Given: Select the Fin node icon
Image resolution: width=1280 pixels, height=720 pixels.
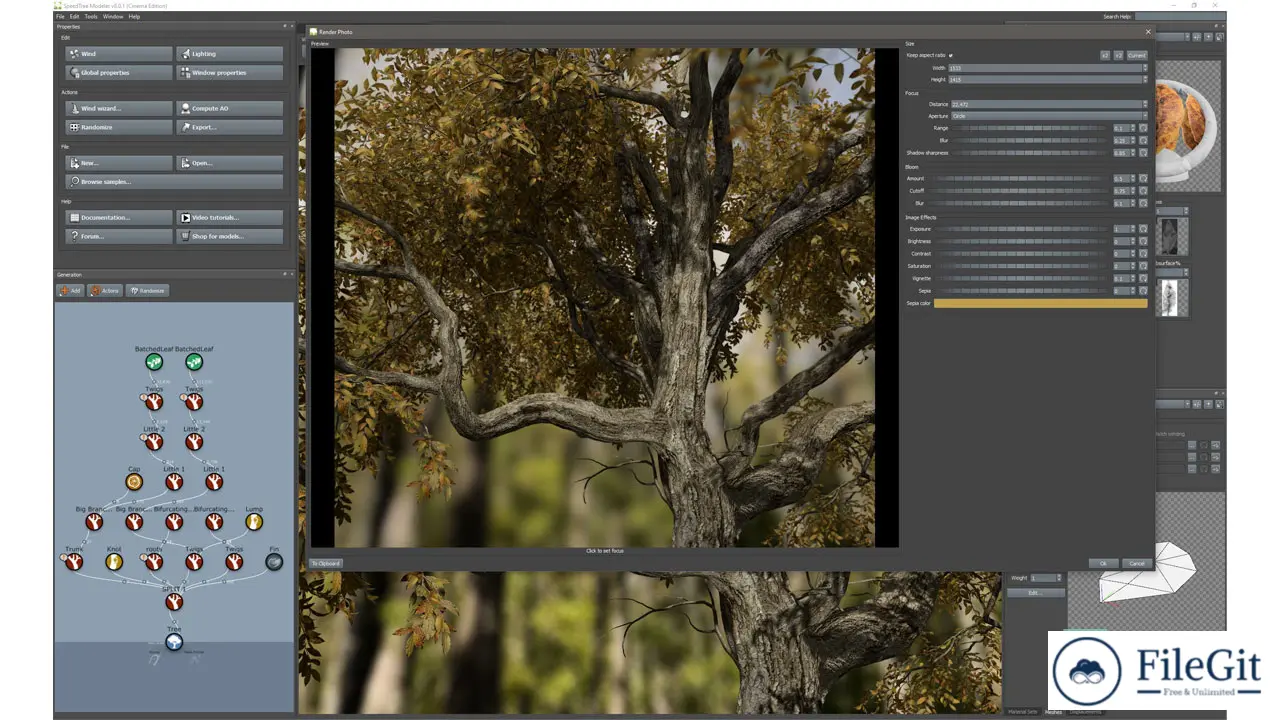Looking at the screenshot, I should tap(274, 562).
